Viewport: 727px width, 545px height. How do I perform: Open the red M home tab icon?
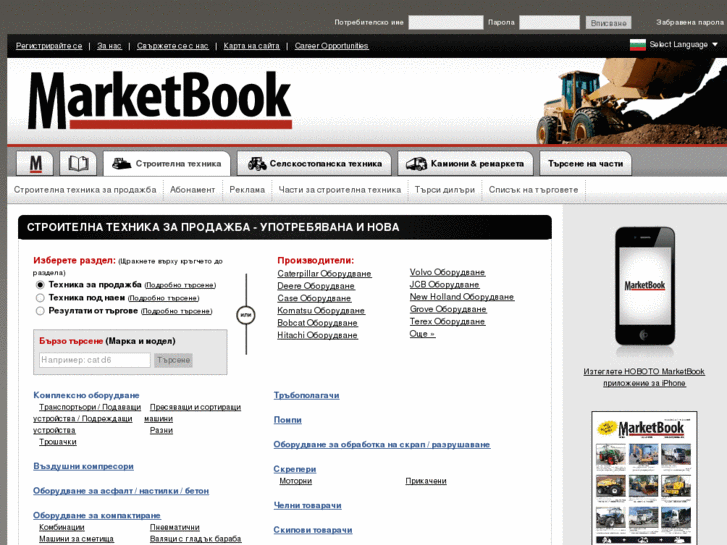click(35, 163)
